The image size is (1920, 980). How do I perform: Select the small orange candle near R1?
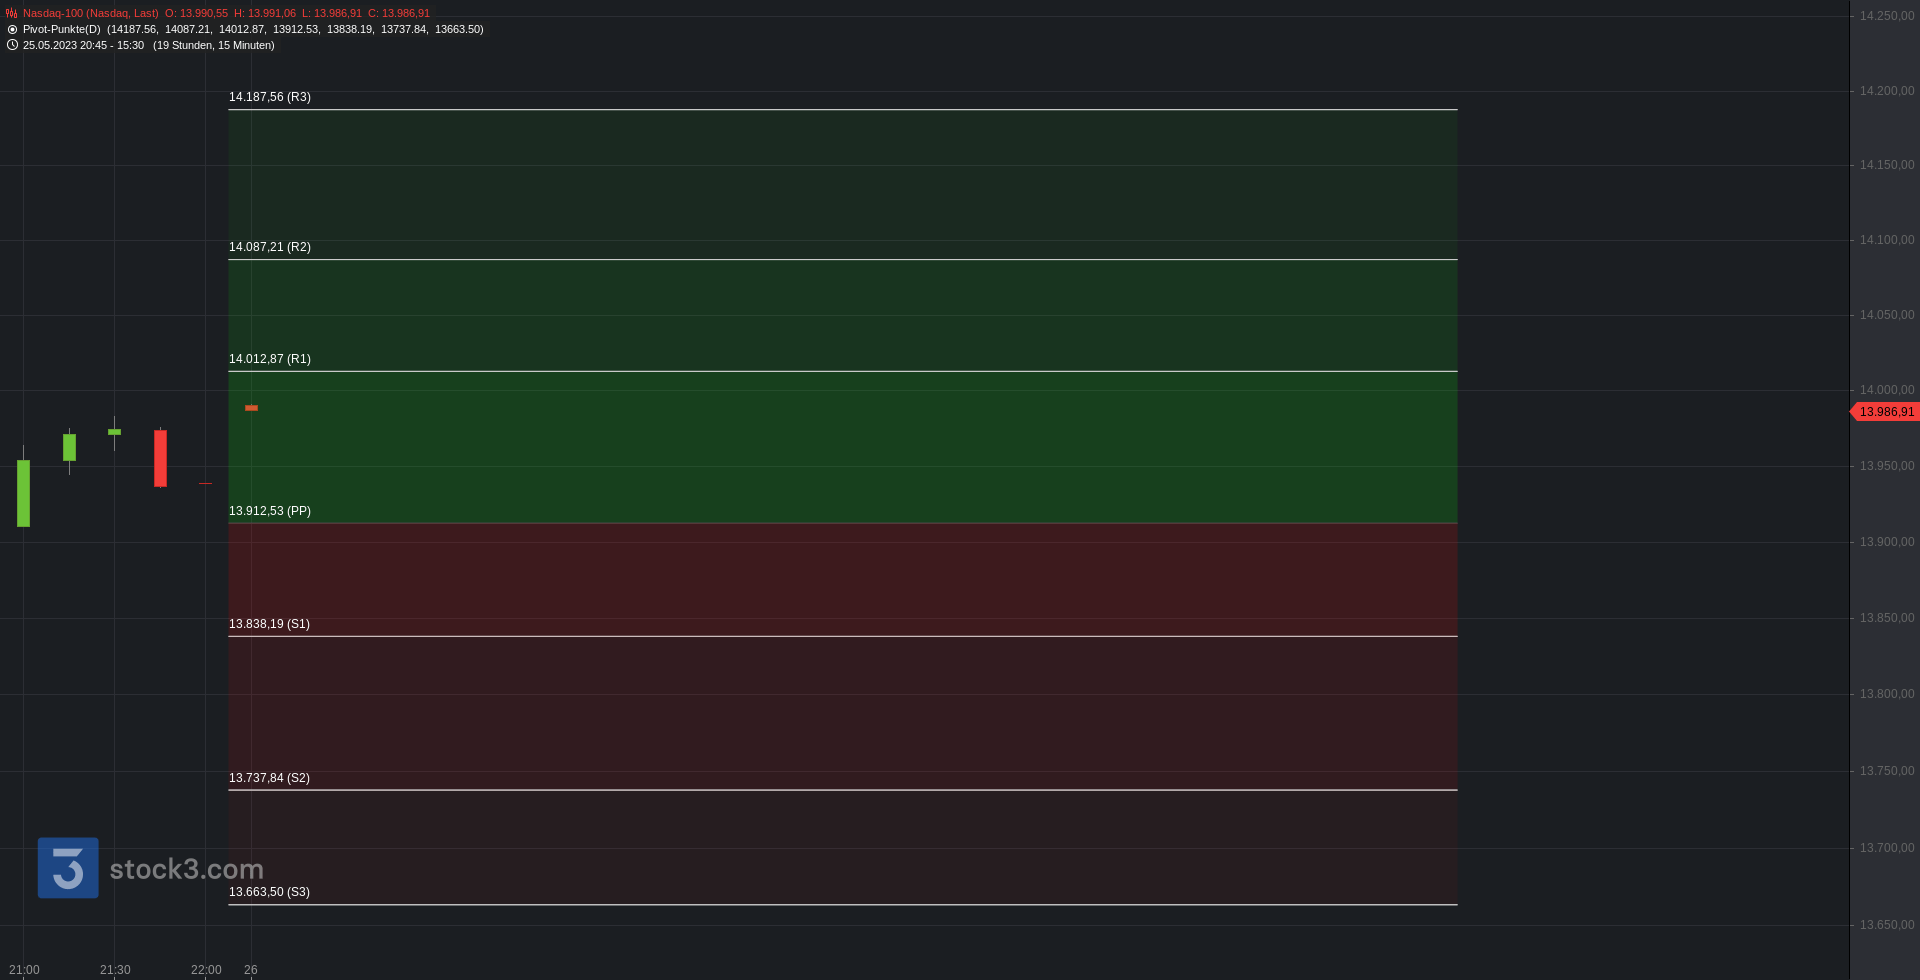click(x=251, y=408)
